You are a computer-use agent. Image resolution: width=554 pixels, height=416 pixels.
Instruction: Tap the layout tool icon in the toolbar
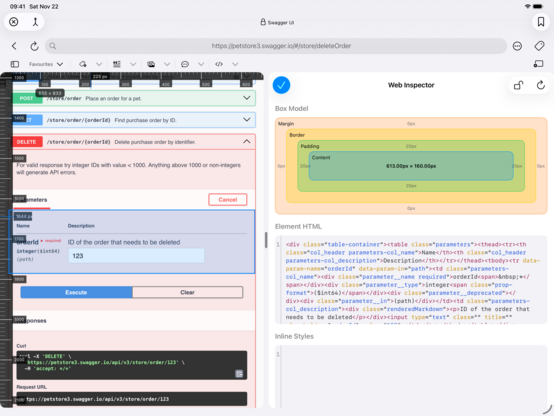(x=117, y=64)
